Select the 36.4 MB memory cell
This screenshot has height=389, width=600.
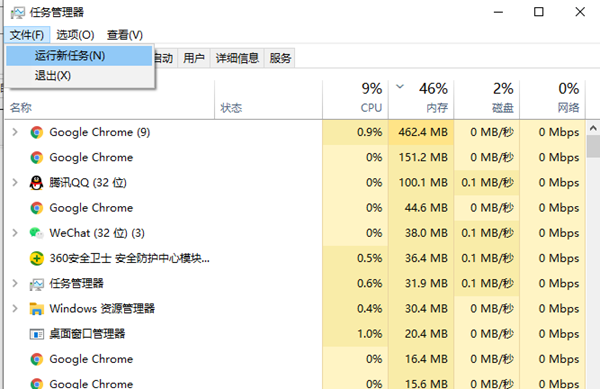pyautogui.click(x=421, y=258)
